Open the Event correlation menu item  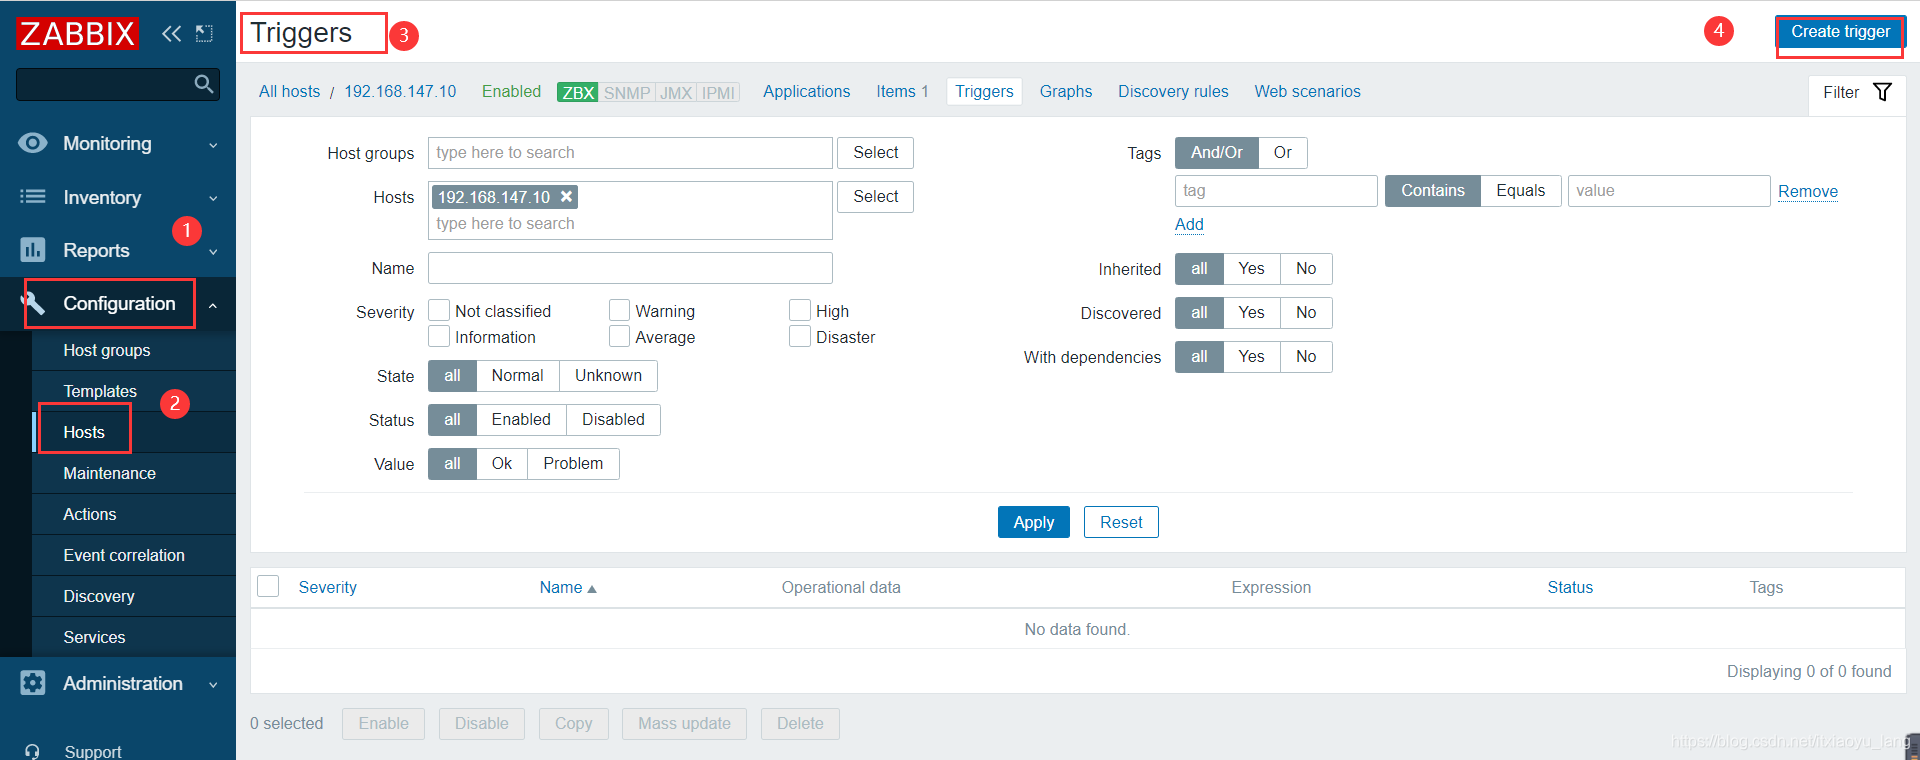pyautogui.click(x=133, y=555)
